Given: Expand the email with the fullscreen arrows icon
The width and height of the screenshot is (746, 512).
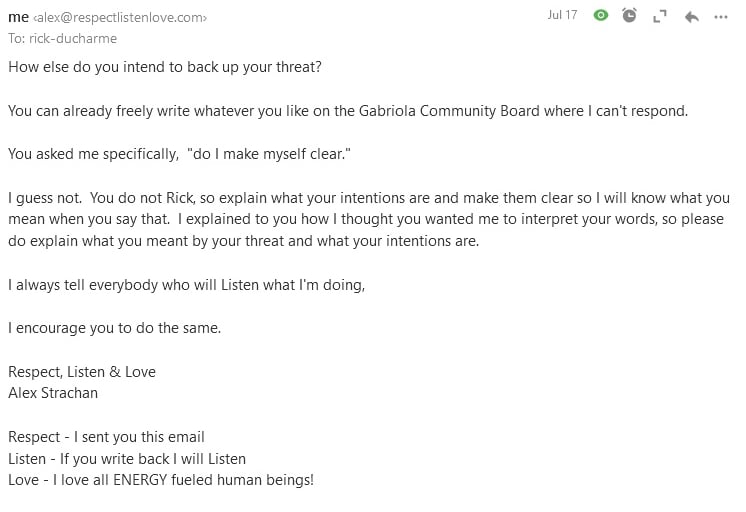Looking at the screenshot, I should 660,17.
